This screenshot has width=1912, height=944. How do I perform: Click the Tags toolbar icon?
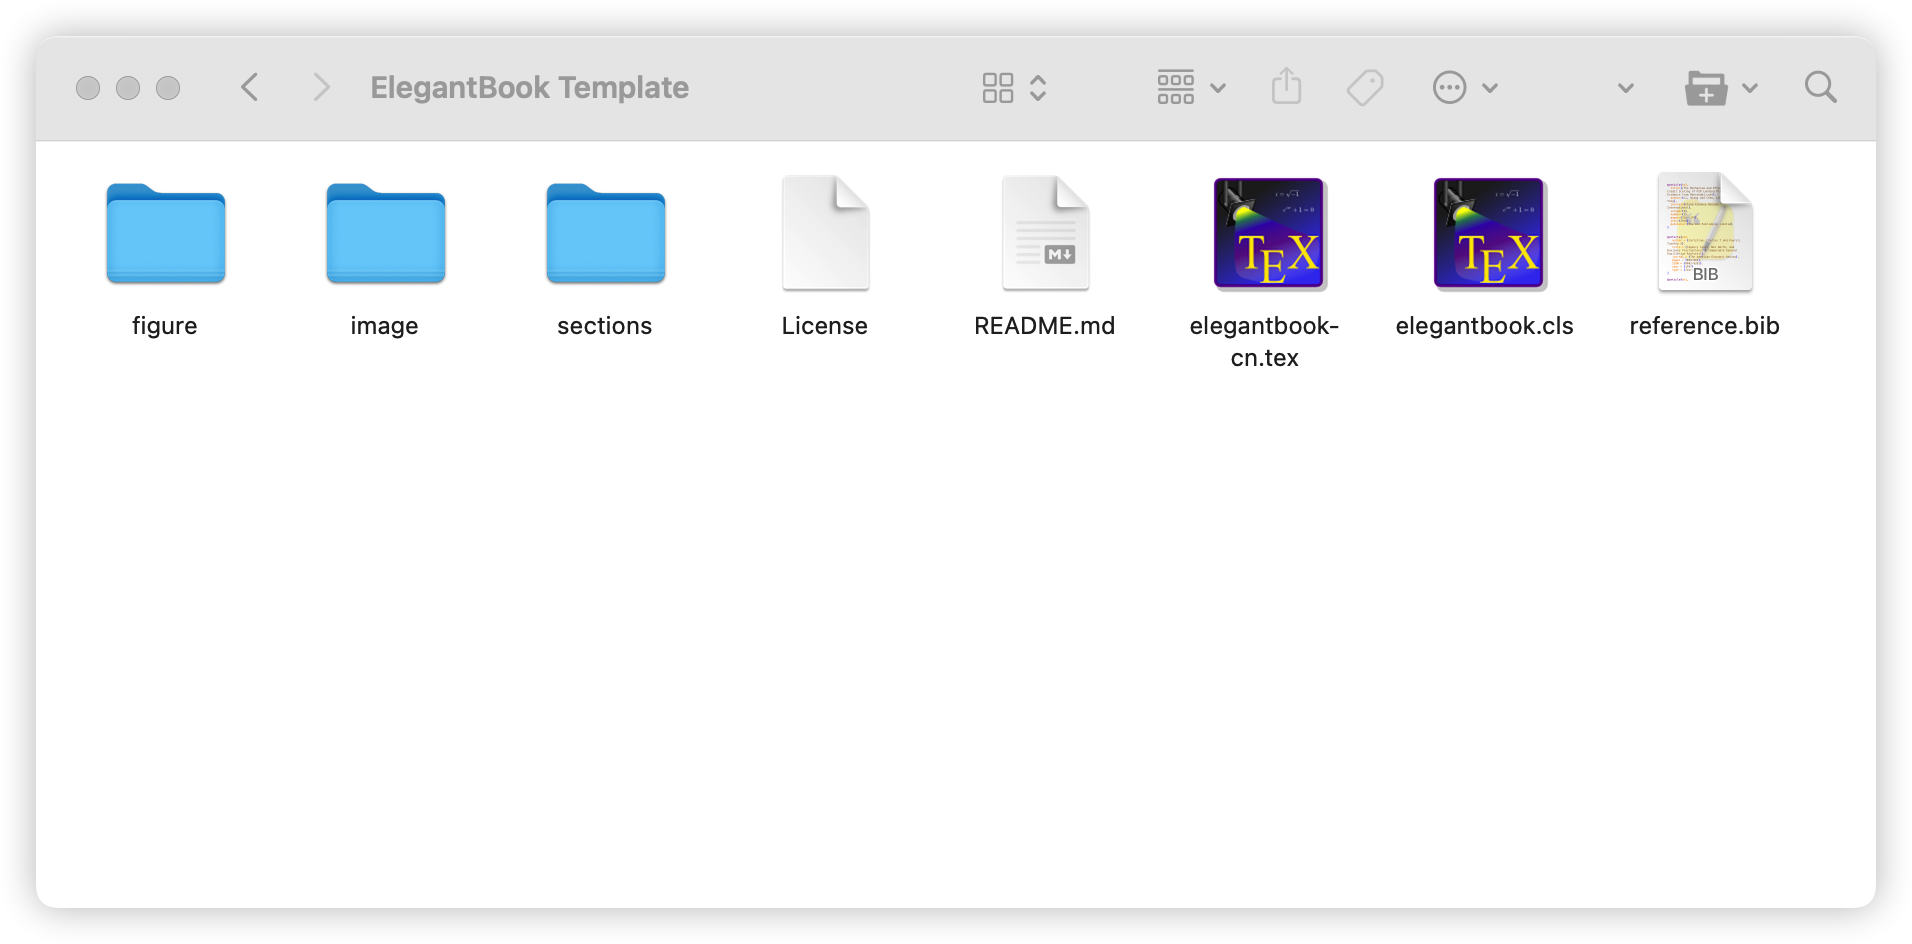click(x=1365, y=88)
